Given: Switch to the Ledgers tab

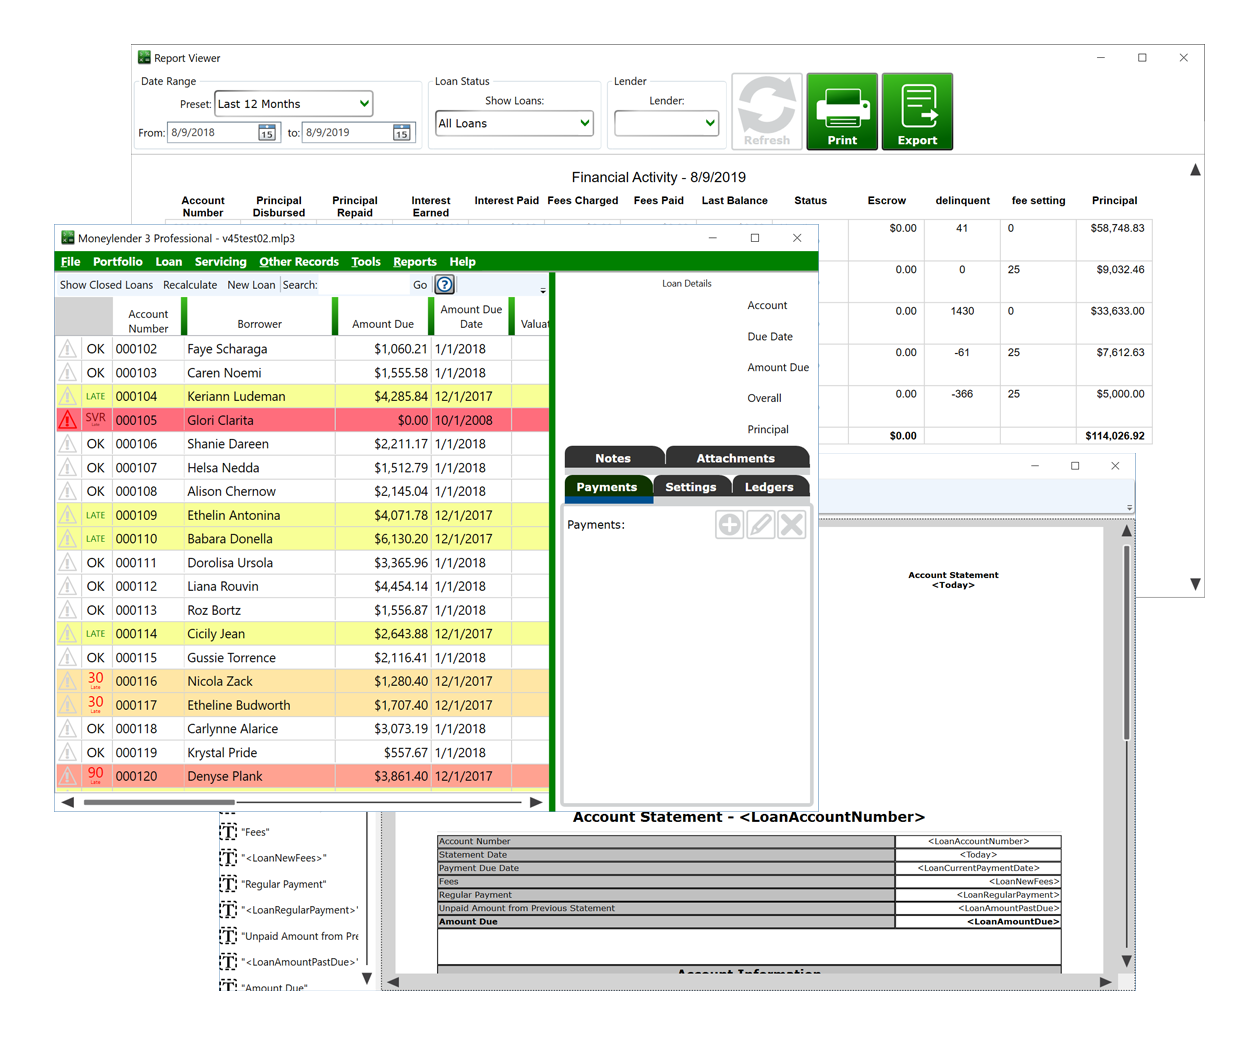Looking at the screenshot, I should coord(769,487).
